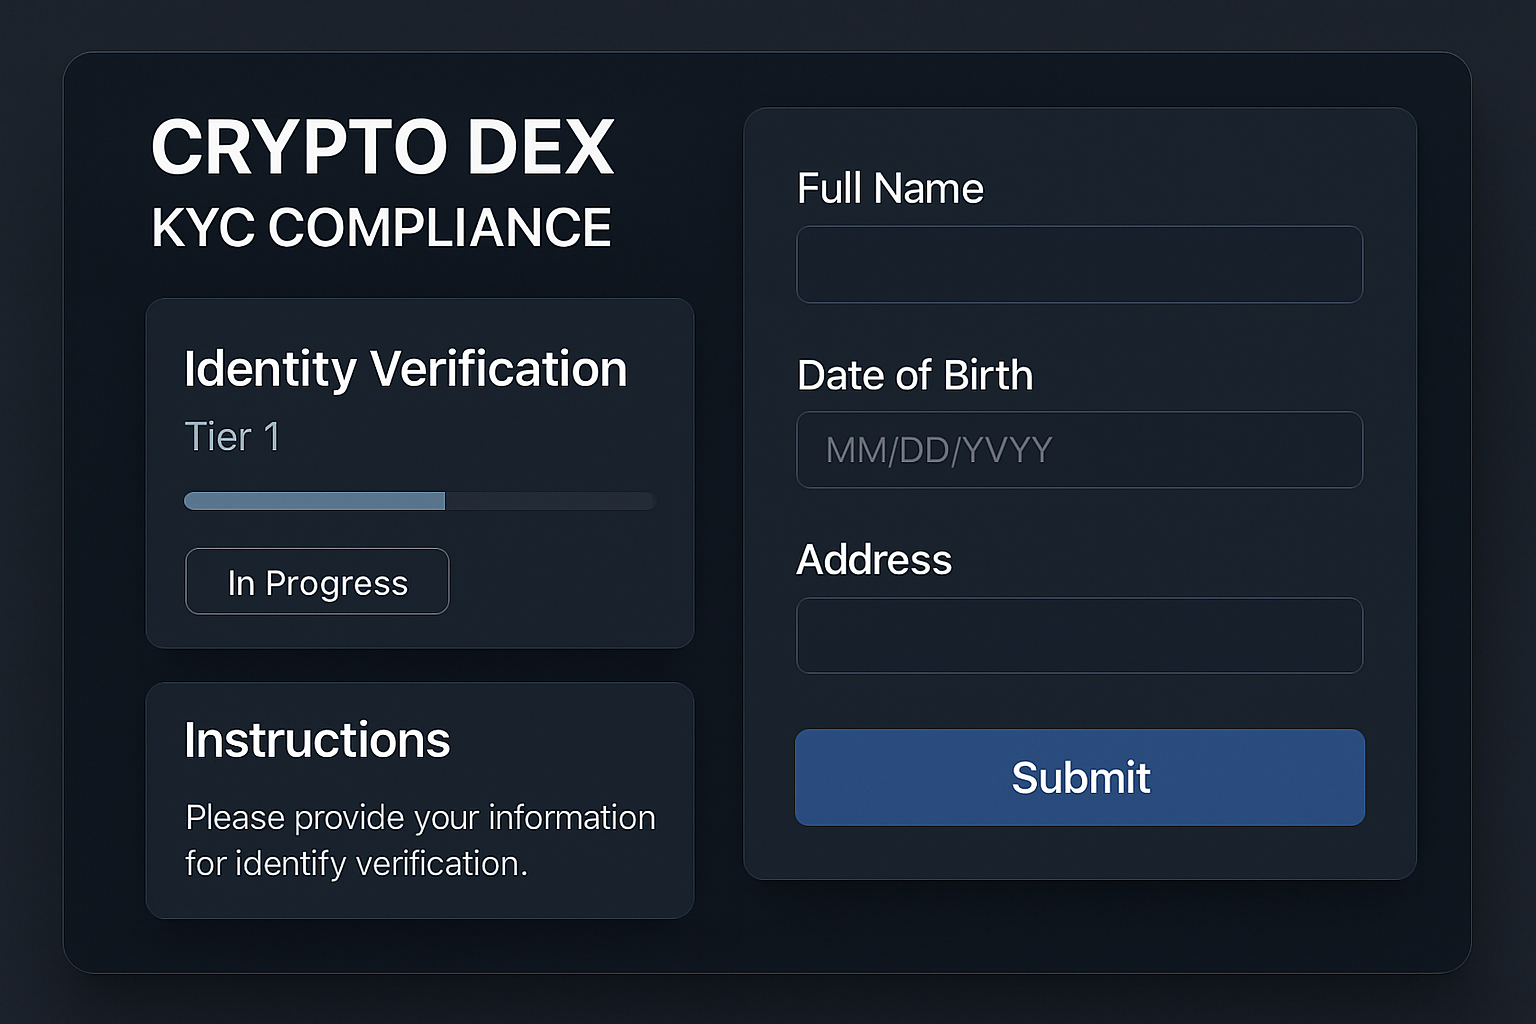The image size is (1536, 1024).
Task: Select the Date of Birth field
Action: [1079, 450]
